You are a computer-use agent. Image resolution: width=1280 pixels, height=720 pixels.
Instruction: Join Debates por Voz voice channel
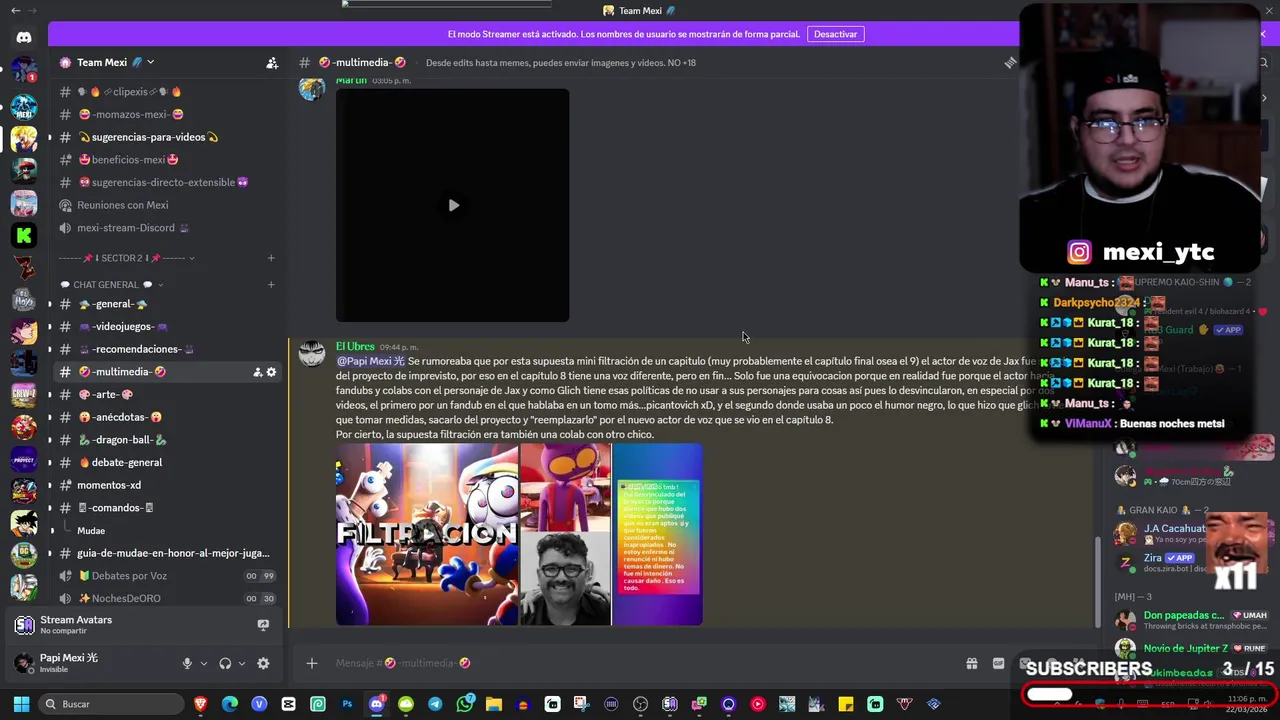tap(168, 576)
